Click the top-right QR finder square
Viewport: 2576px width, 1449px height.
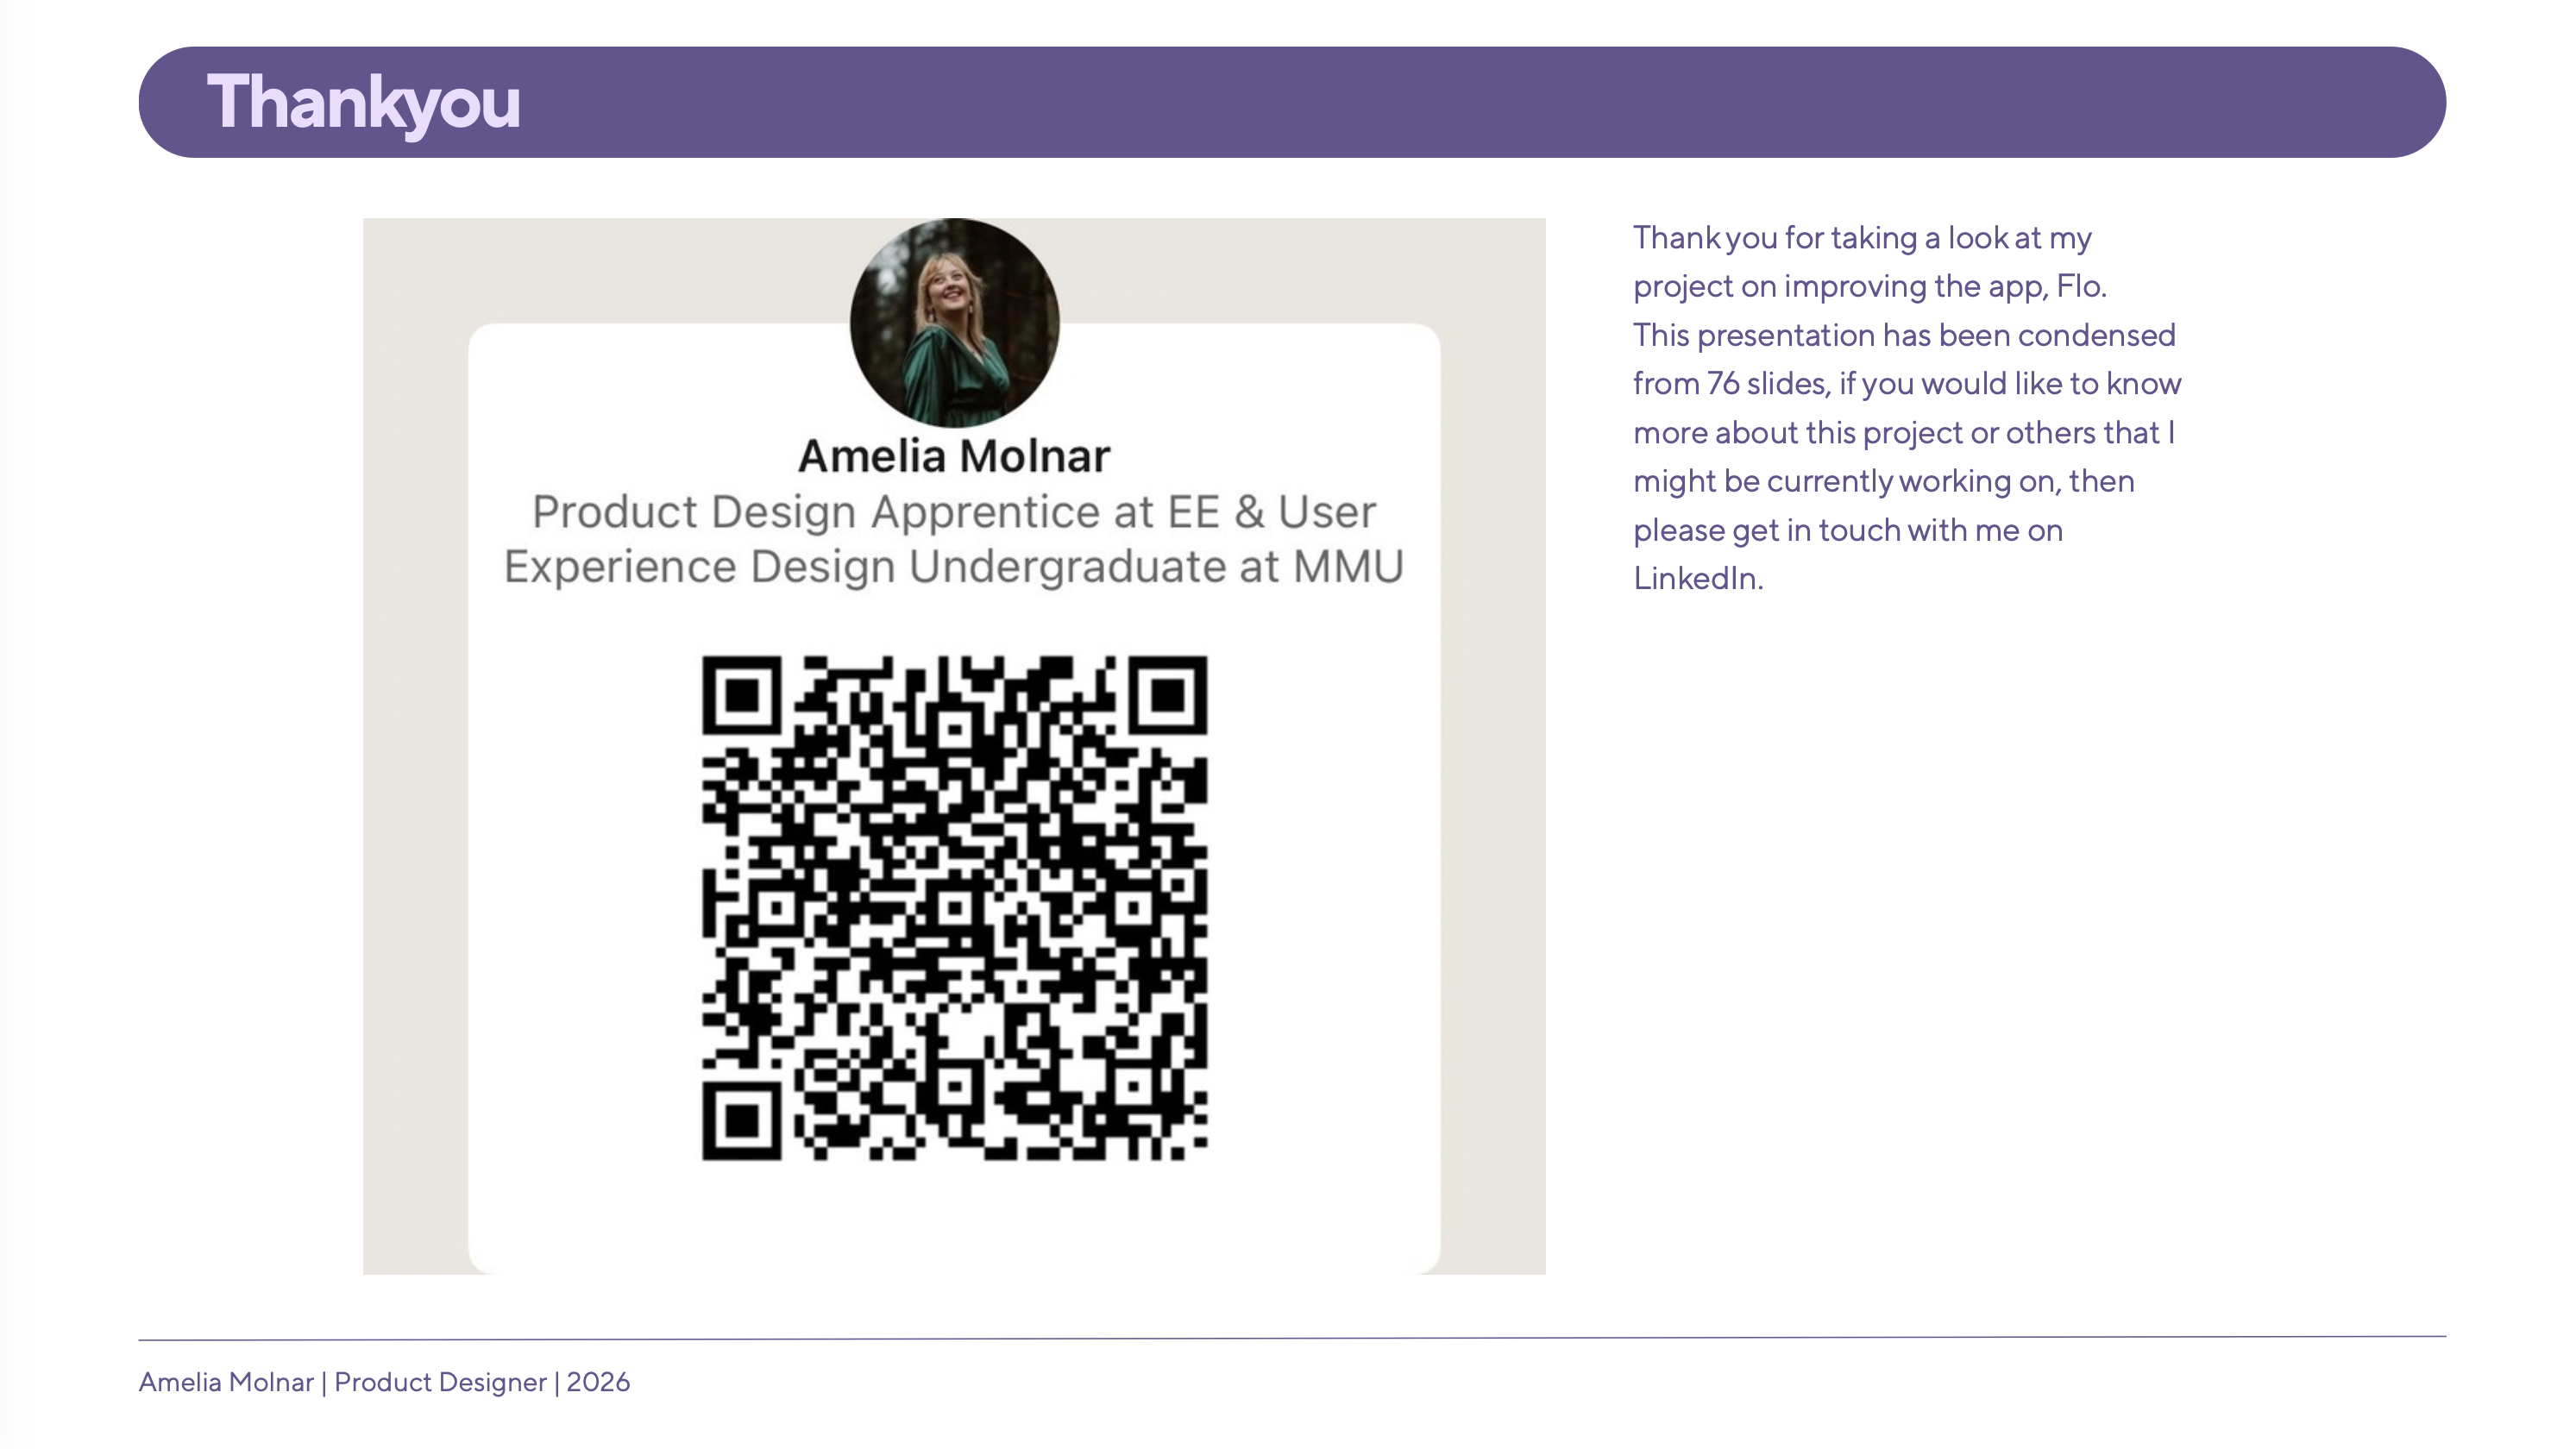coord(1168,695)
